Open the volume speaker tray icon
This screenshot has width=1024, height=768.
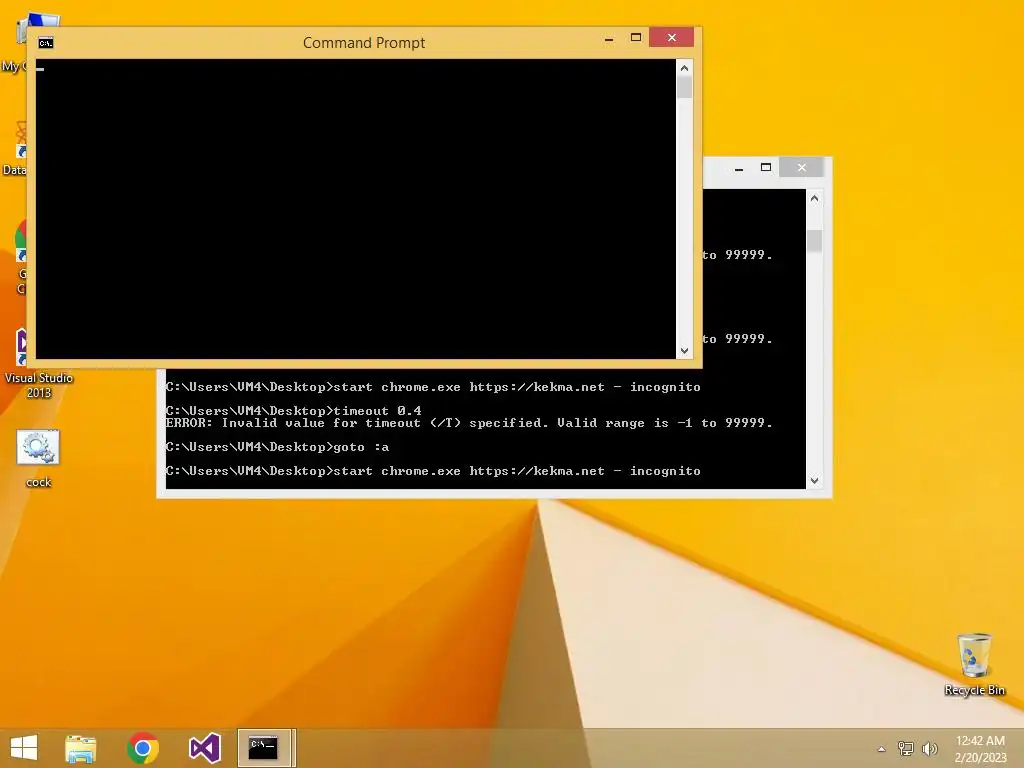(930, 748)
